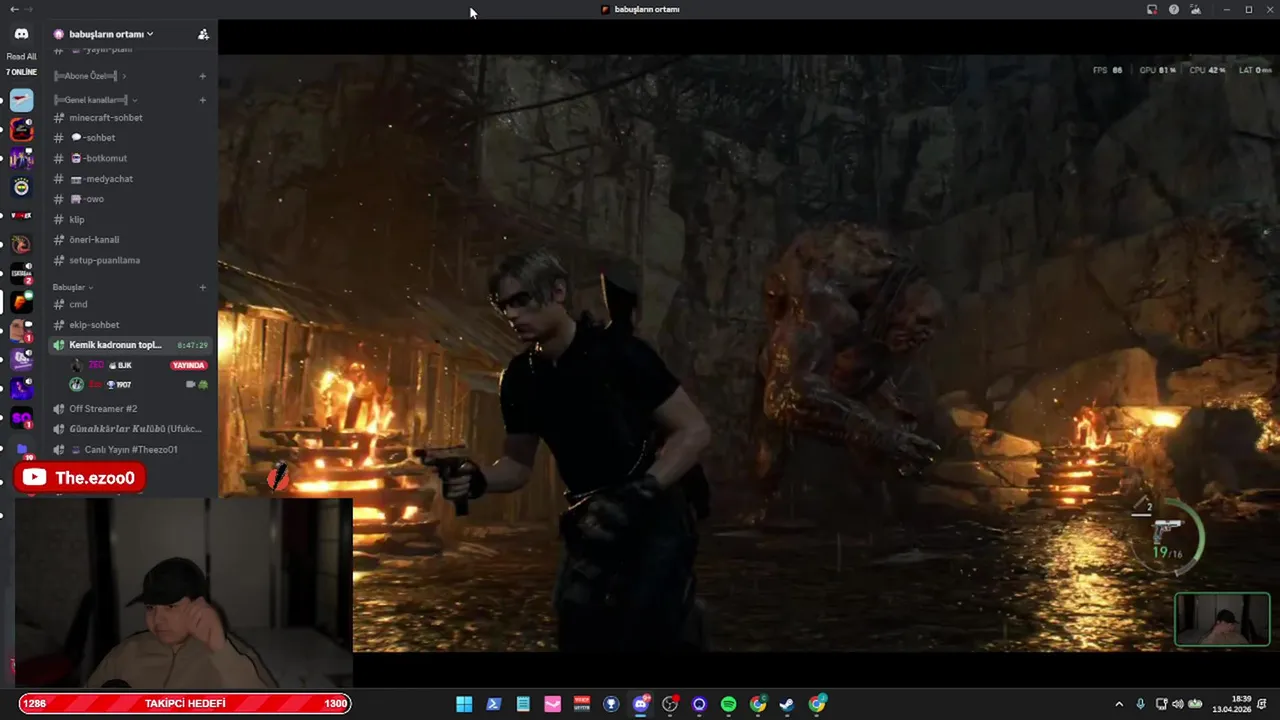Open the -owo channel
The image size is (1280, 720).
[x=130, y=199]
